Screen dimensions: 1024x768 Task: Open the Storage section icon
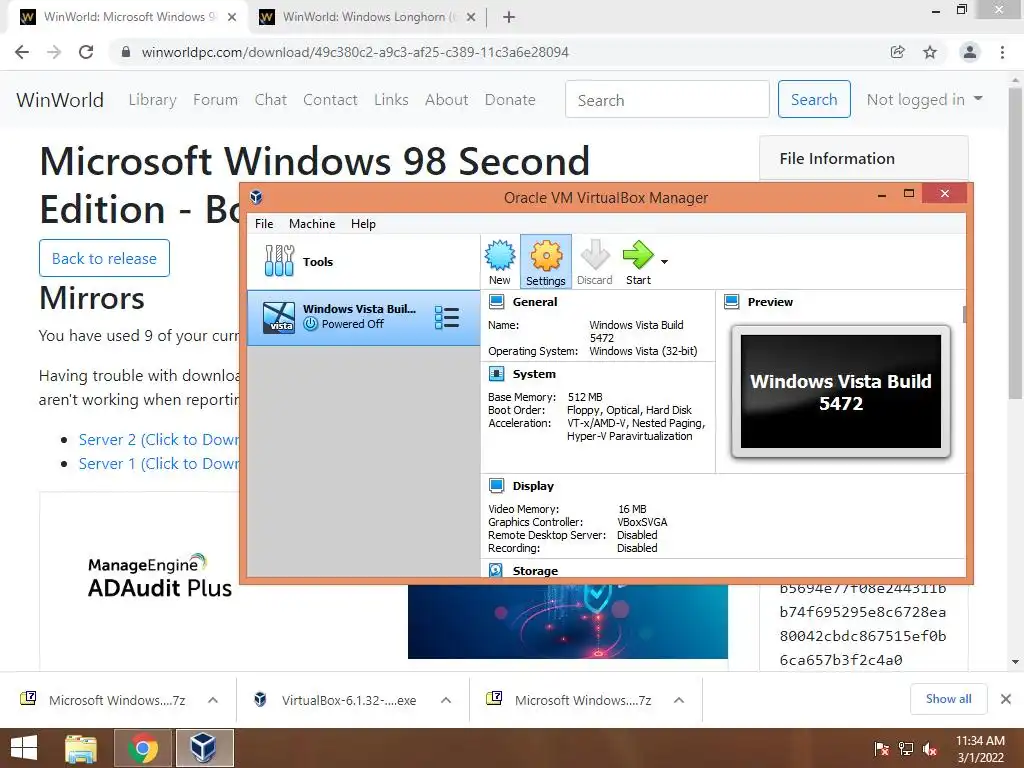click(x=496, y=570)
